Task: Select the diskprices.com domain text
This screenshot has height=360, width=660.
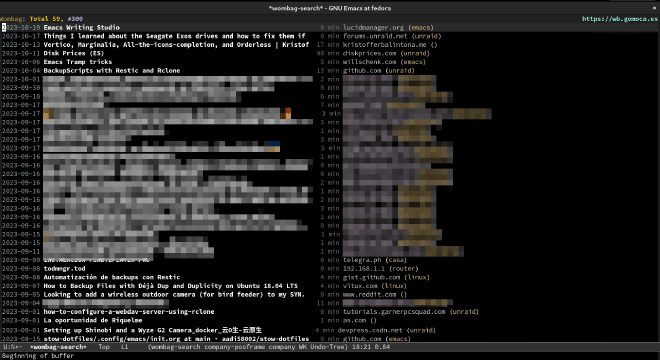Action: [369, 53]
